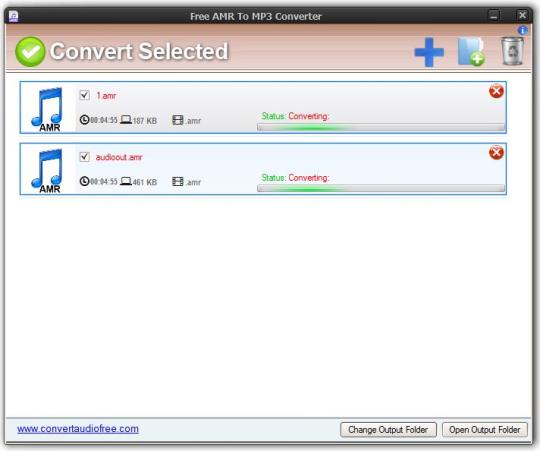Open the www.convertaudiofree.com link
Image resolution: width=540 pixels, height=451 pixels.
78,429
